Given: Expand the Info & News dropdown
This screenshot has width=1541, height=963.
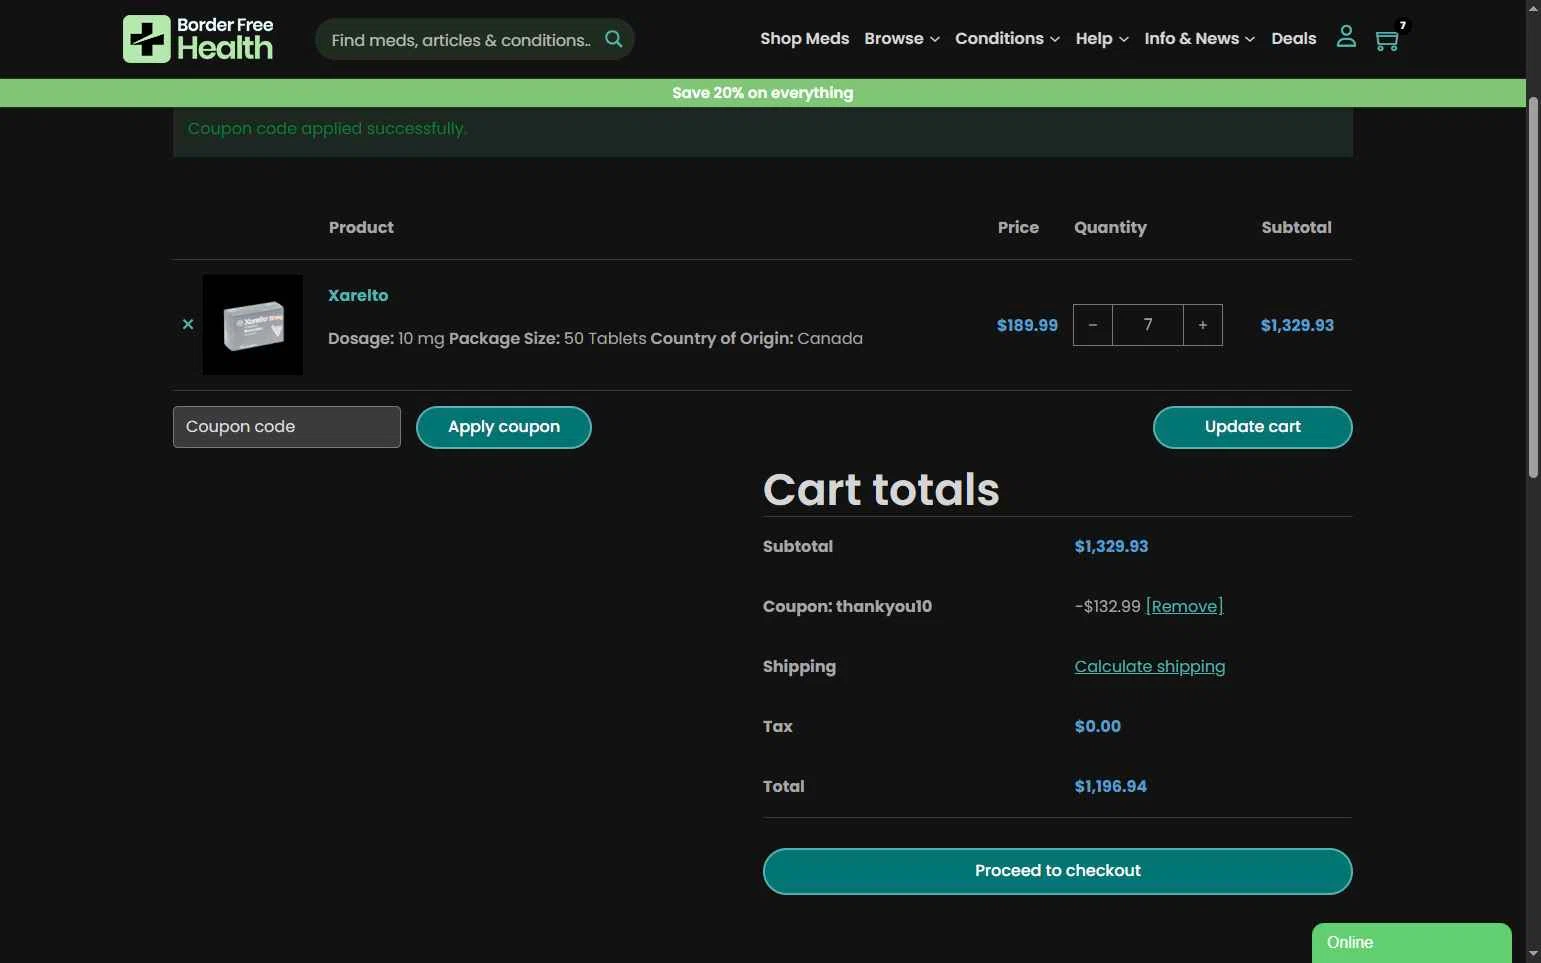Looking at the screenshot, I should tap(1199, 38).
